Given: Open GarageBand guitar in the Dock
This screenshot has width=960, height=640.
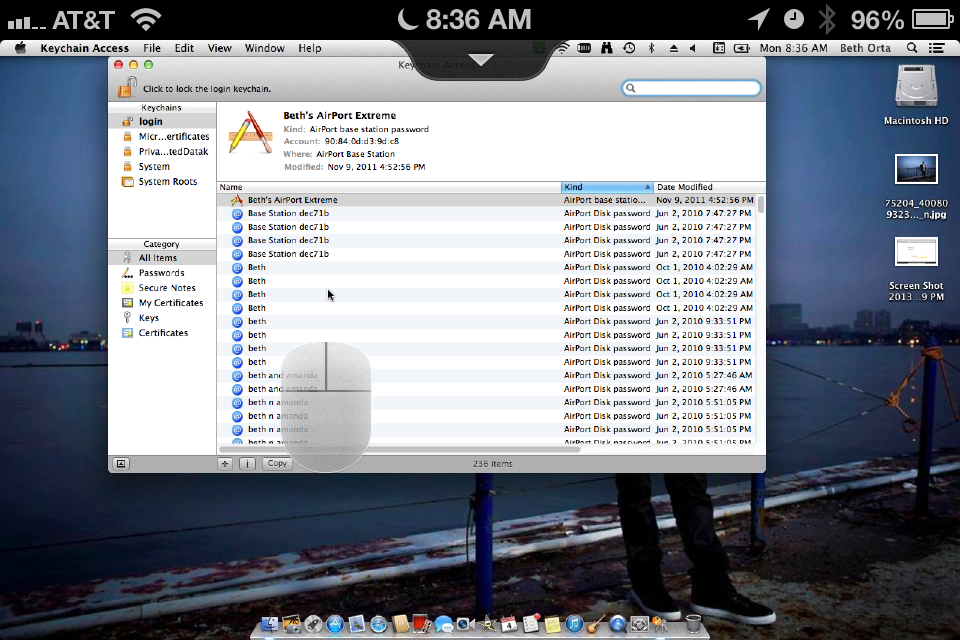Looking at the screenshot, I should (x=596, y=623).
